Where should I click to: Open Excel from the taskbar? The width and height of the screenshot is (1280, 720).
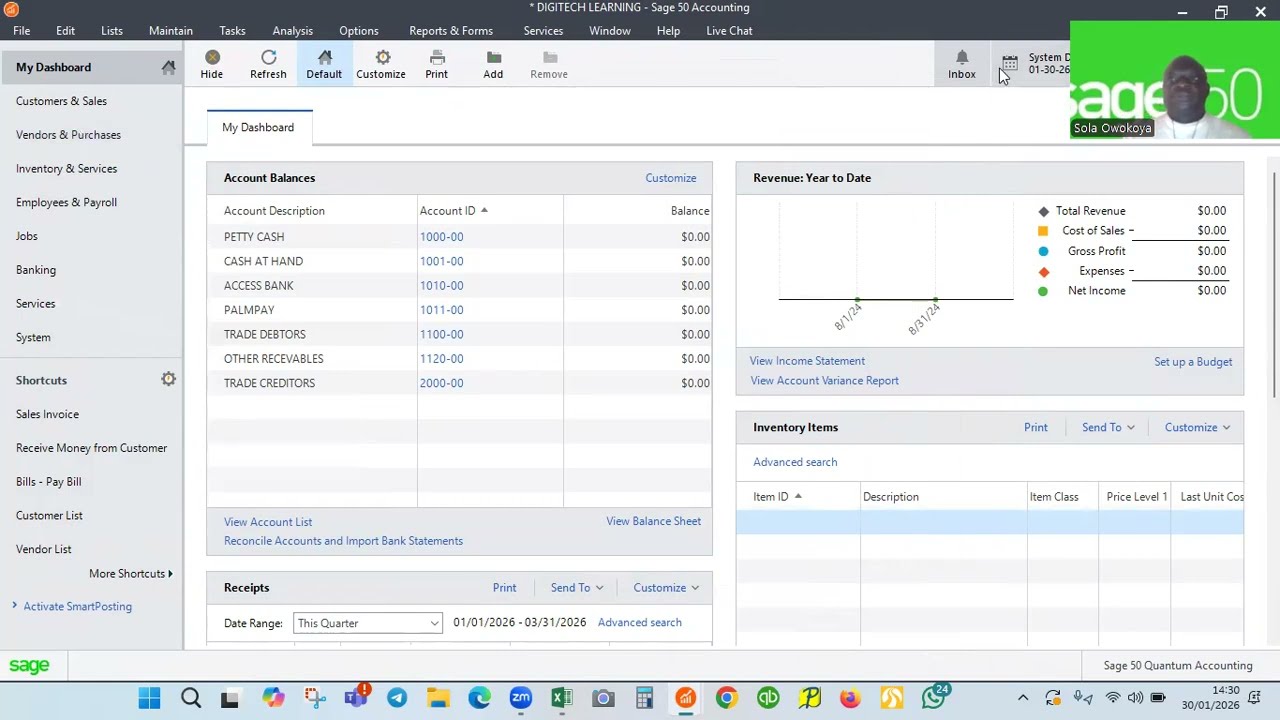click(562, 698)
